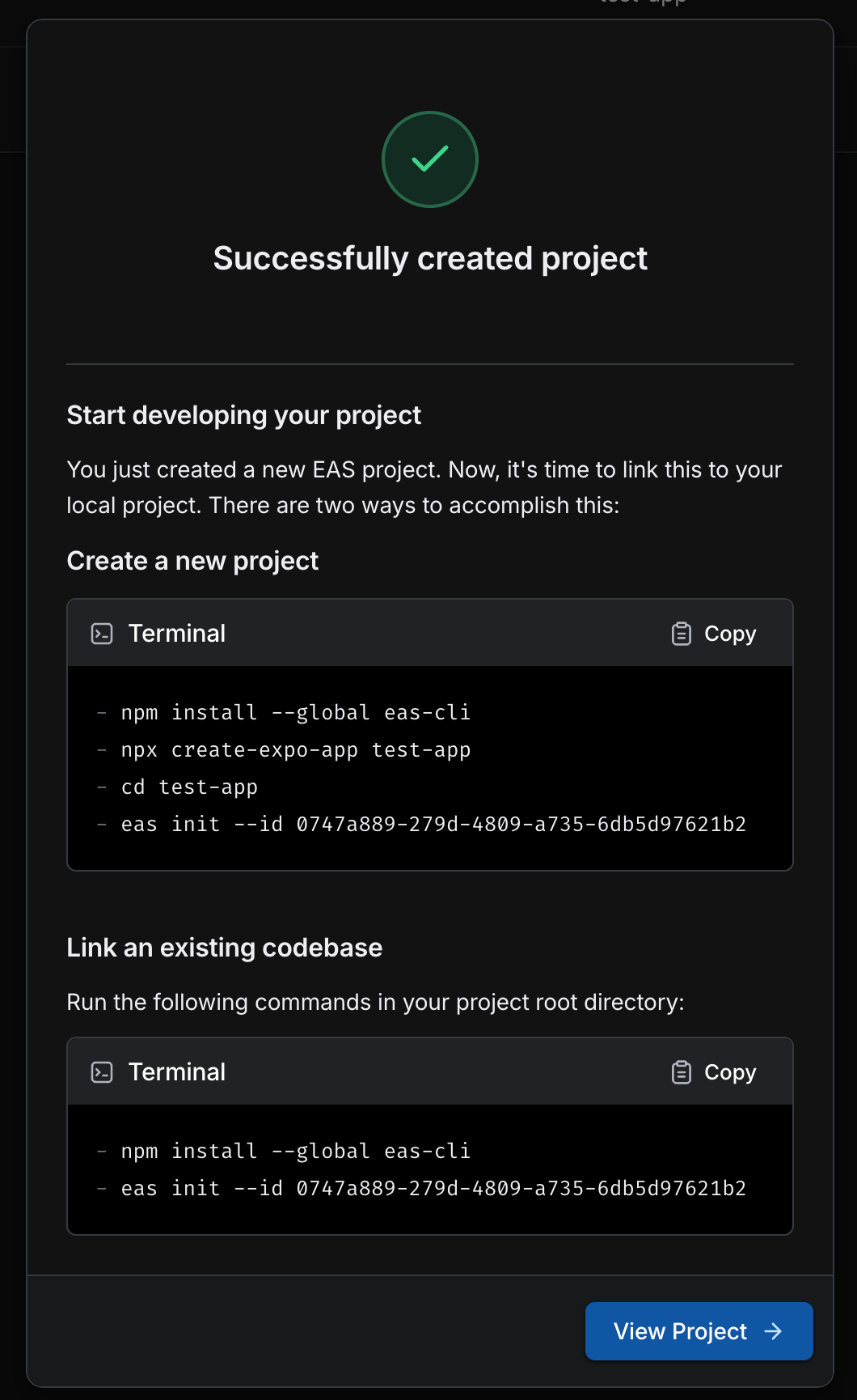Click the 'Run the following commands' instruction text
857x1400 pixels.
pos(375,1002)
